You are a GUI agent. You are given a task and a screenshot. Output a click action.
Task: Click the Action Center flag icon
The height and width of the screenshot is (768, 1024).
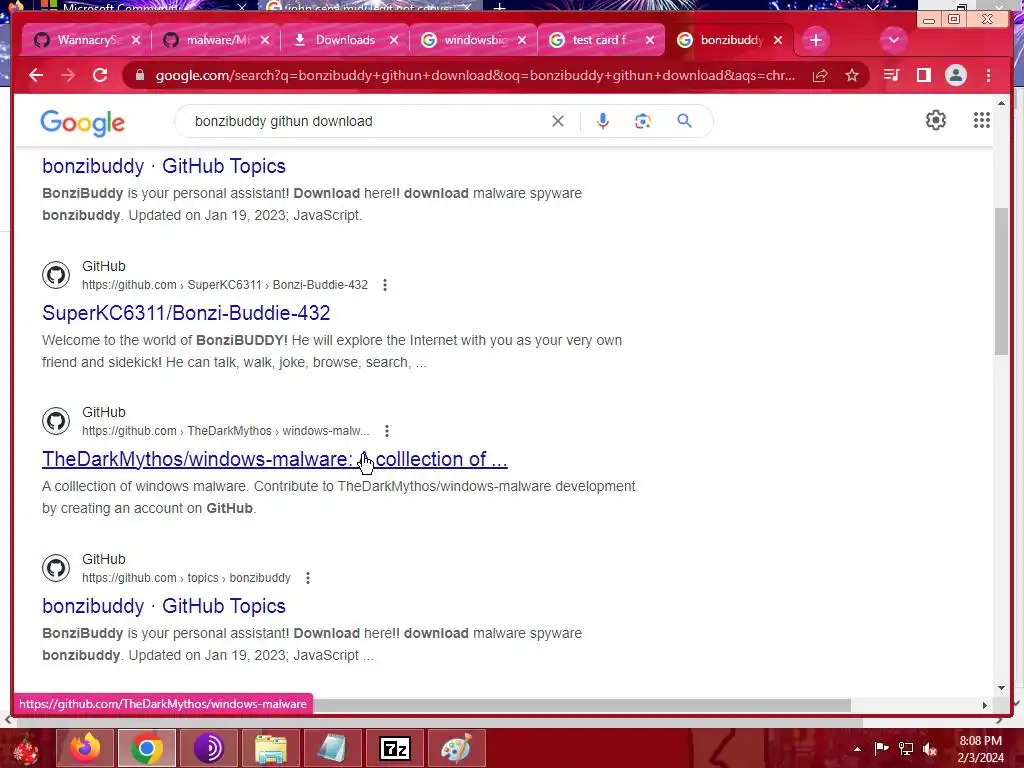[881, 749]
